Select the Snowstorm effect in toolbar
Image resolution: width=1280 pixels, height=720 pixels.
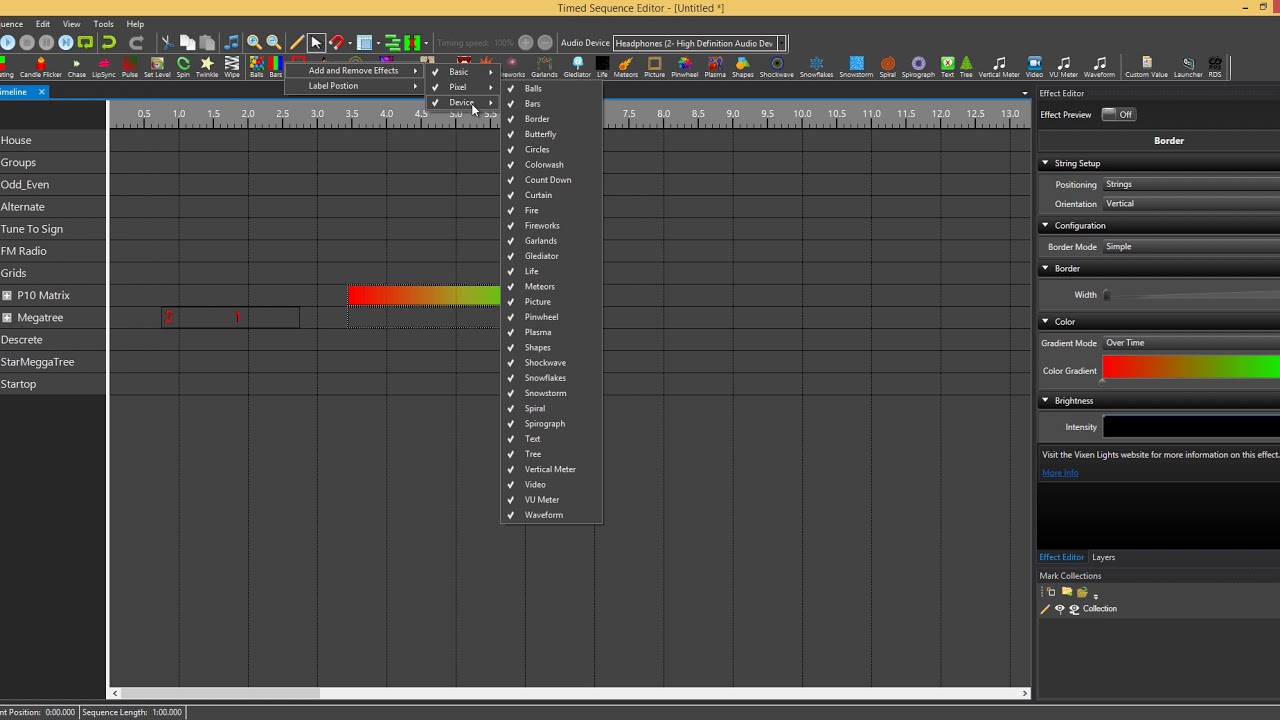pyautogui.click(x=856, y=67)
